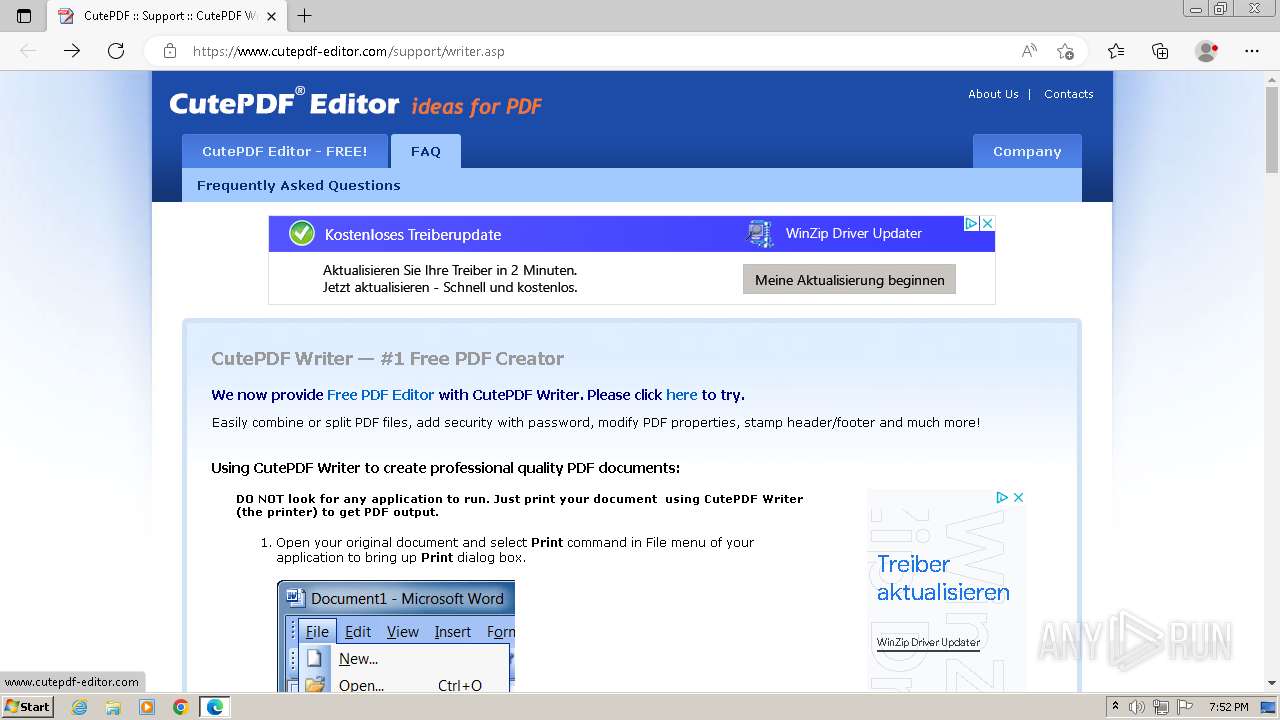The image size is (1280, 720).
Task: Click the CutePDF Writer — #1 Free PDF Creator heading
Action: 387,359
